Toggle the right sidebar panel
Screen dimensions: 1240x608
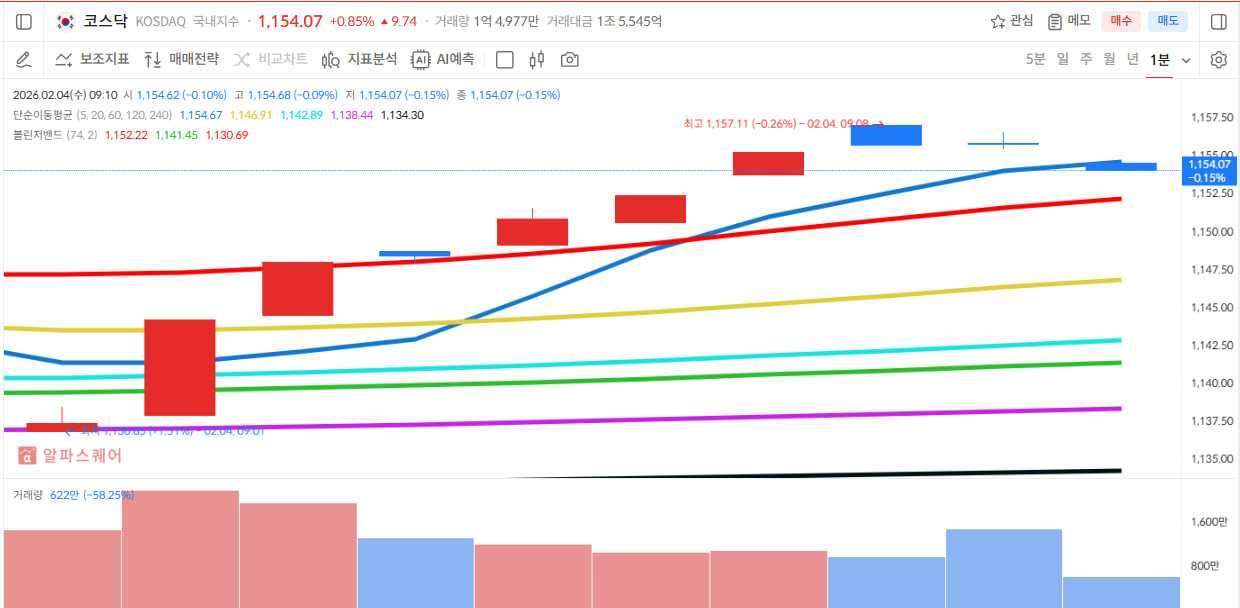coord(1218,22)
